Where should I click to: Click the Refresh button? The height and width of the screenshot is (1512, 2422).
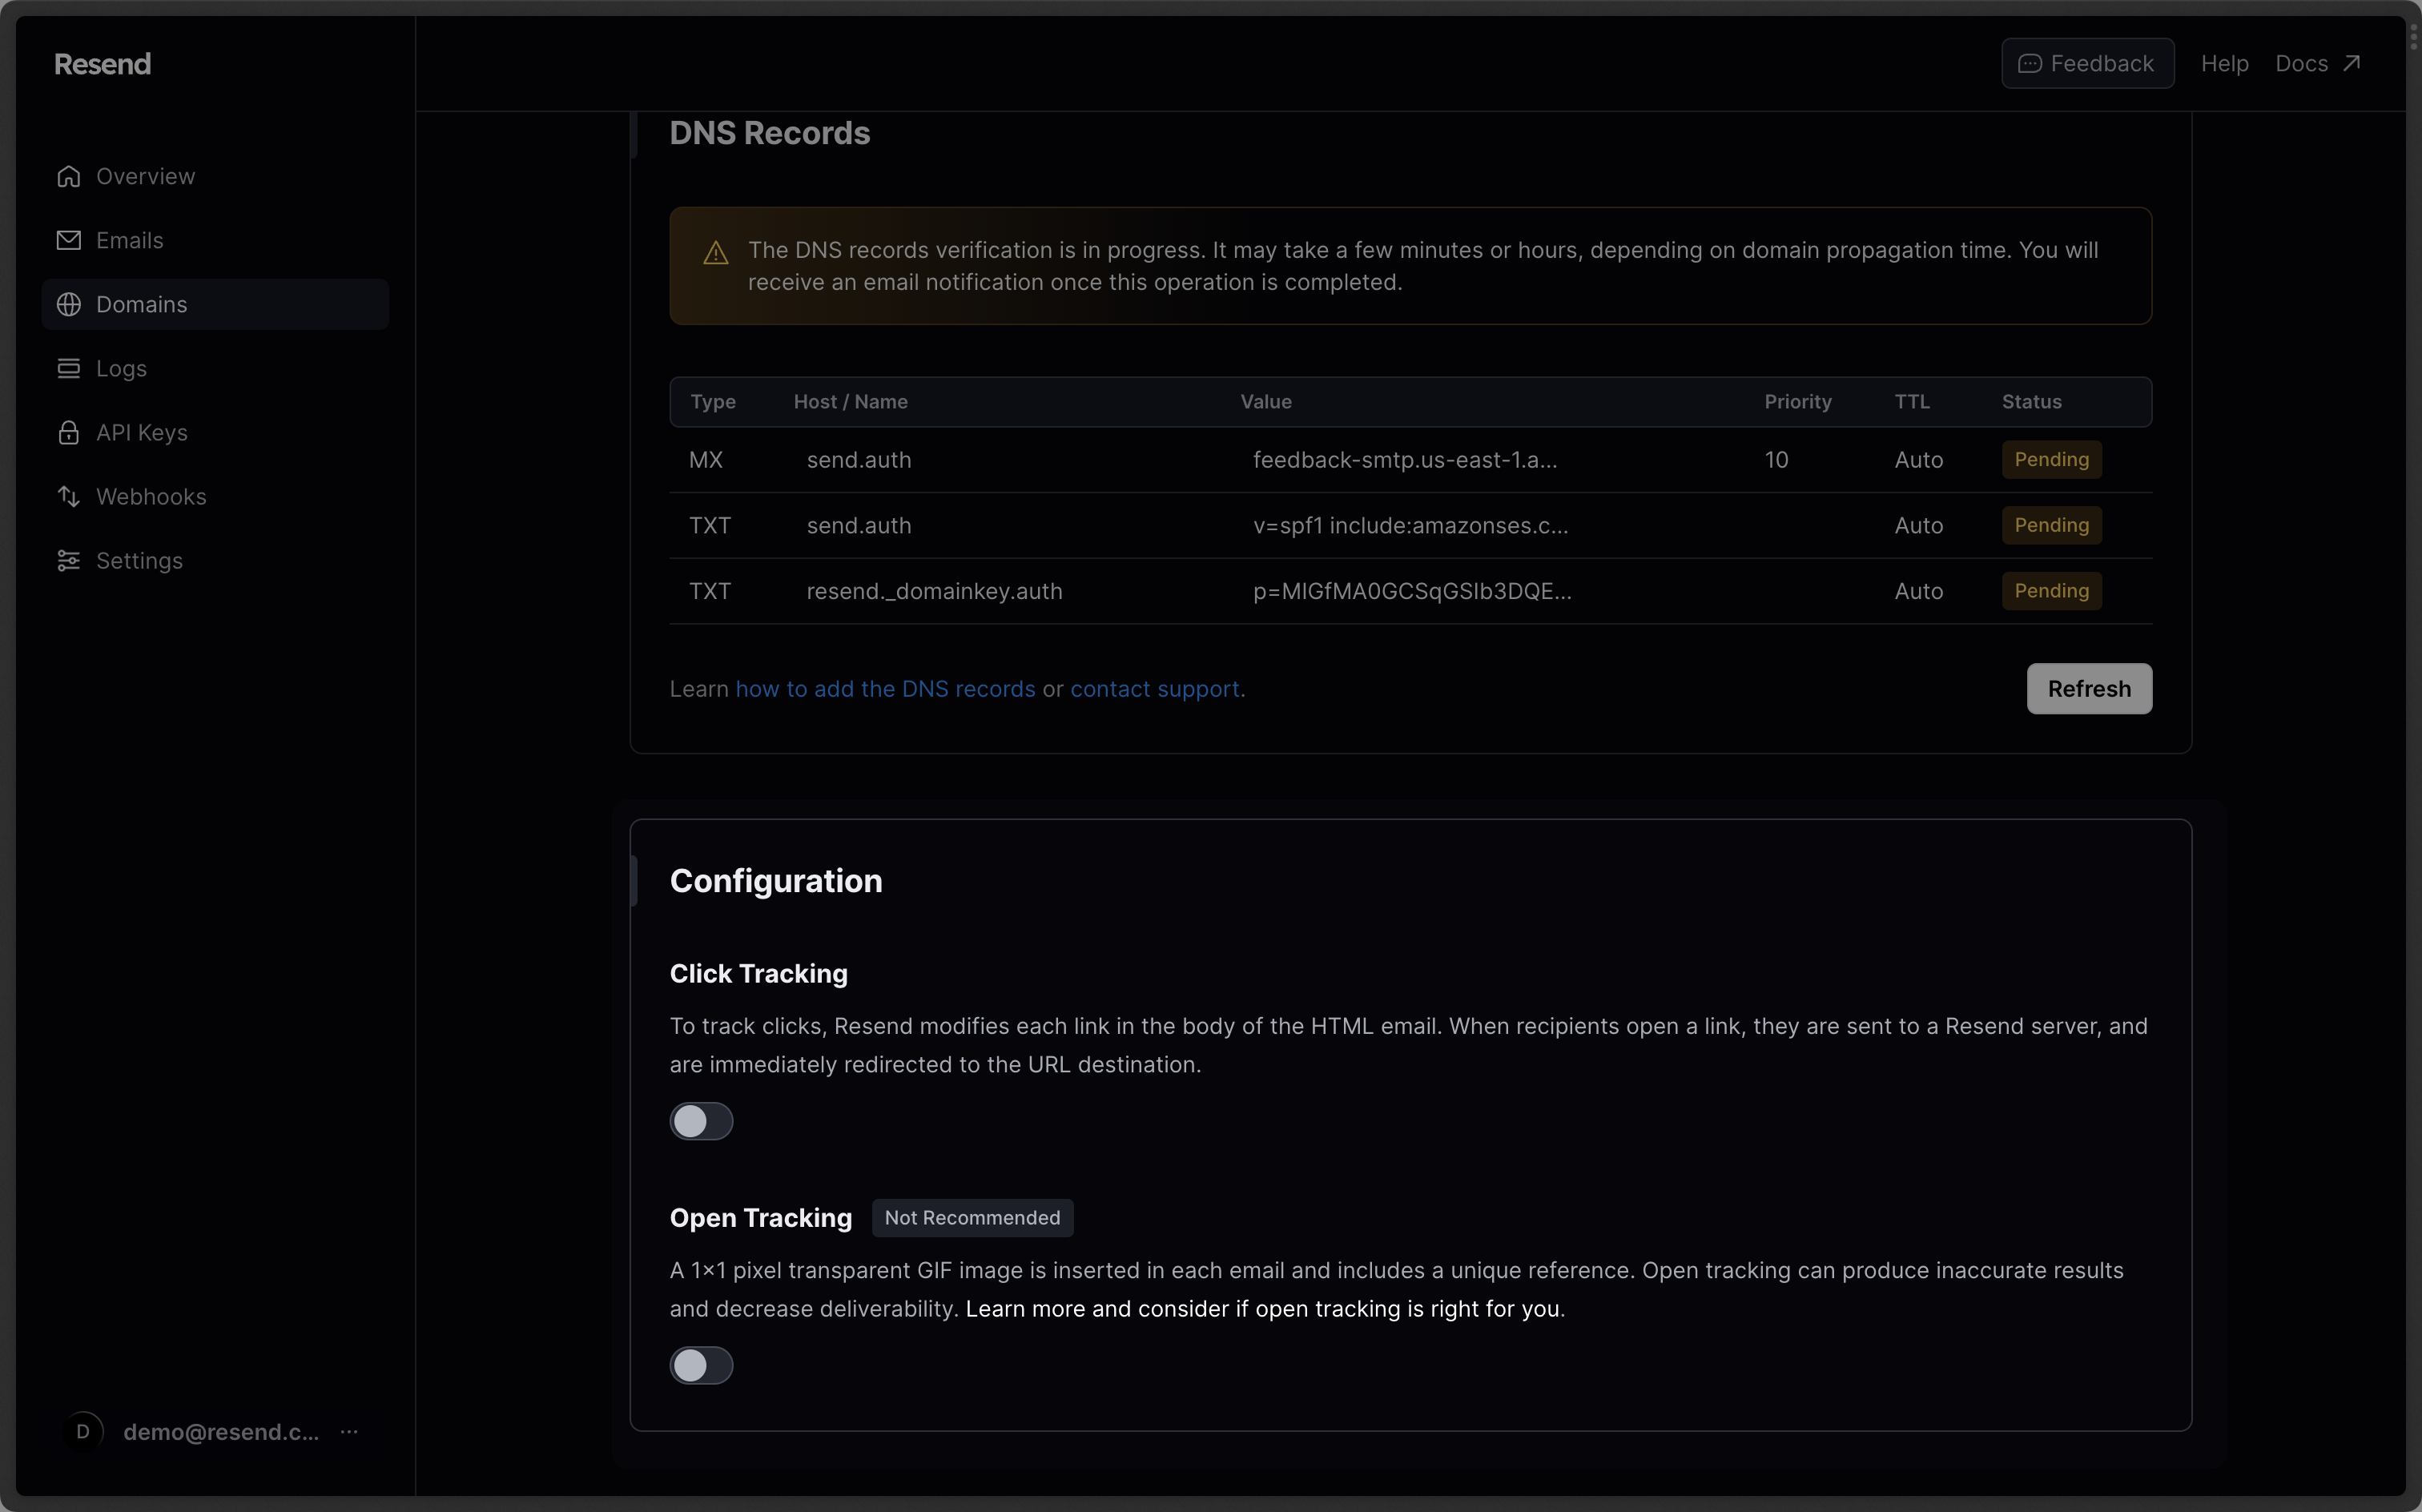coord(2089,689)
